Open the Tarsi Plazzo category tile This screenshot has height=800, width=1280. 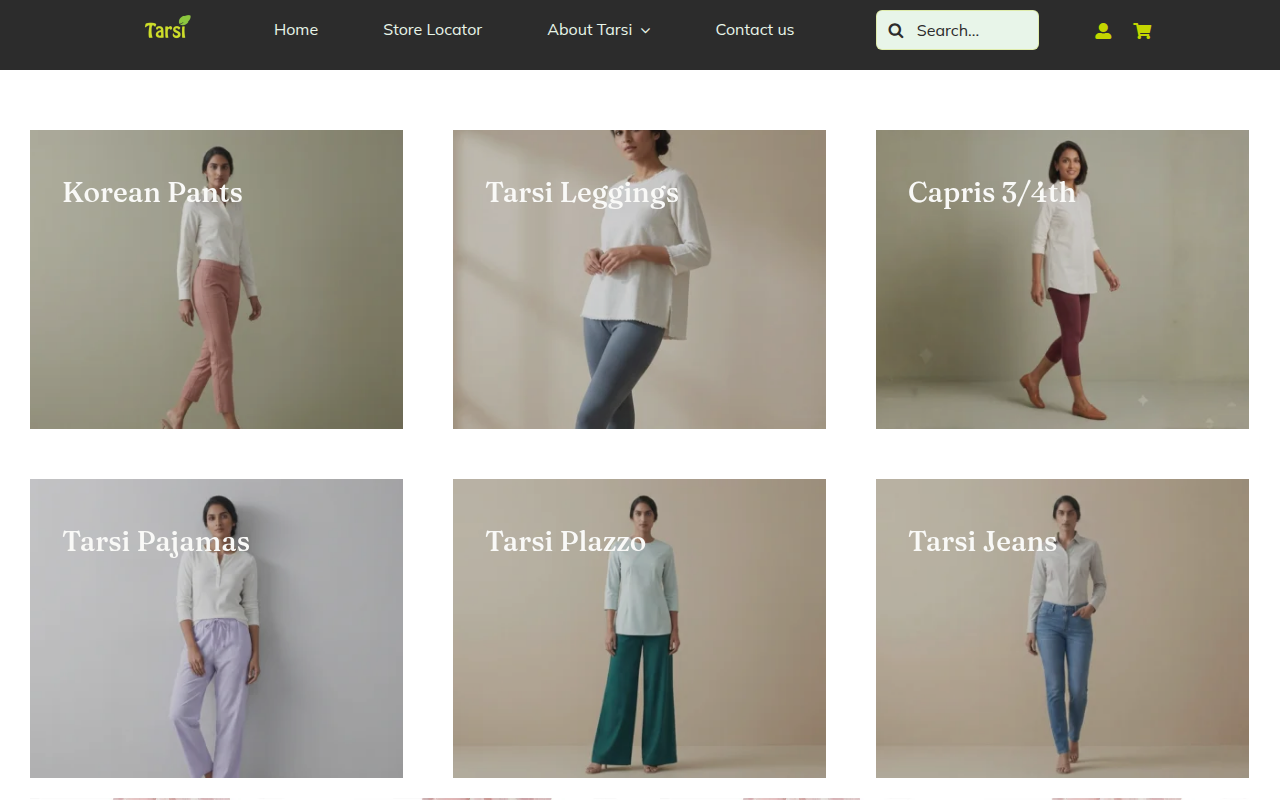639,628
